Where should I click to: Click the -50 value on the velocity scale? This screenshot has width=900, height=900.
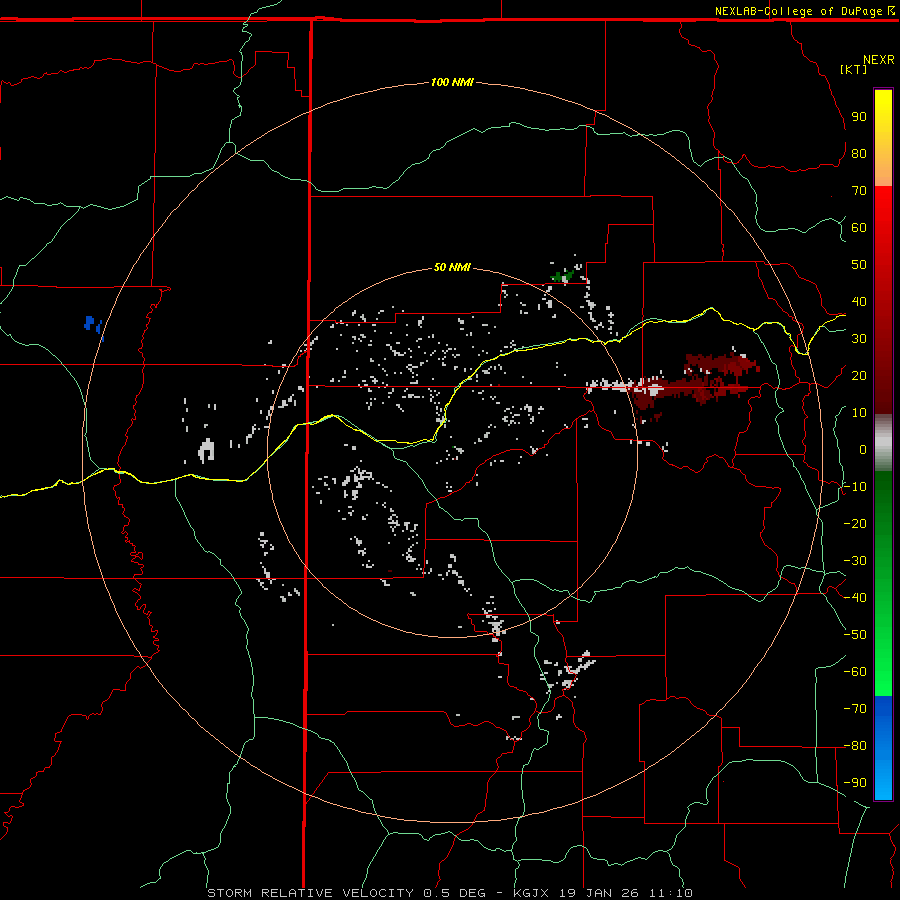[x=855, y=635]
